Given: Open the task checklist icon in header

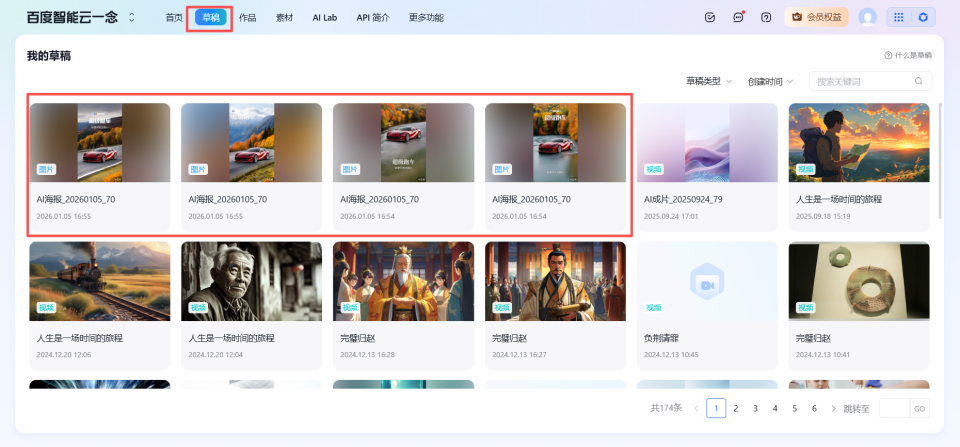Looking at the screenshot, I should (x=710, y=17).
